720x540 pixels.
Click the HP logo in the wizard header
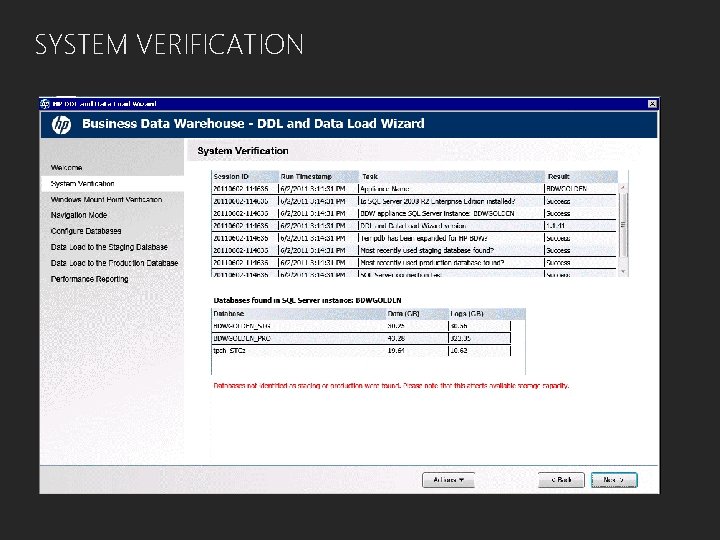click(x=61, y=124)
